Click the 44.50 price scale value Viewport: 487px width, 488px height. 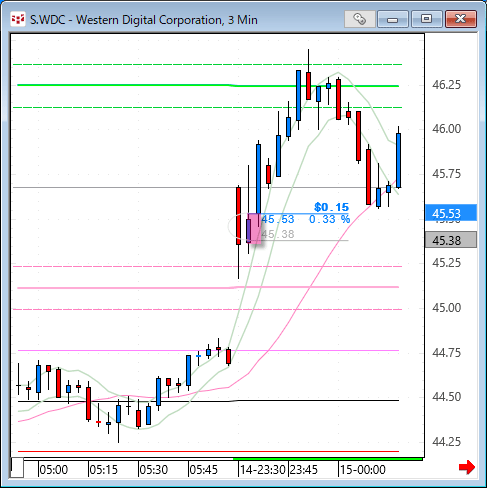[x=446, y=397]
